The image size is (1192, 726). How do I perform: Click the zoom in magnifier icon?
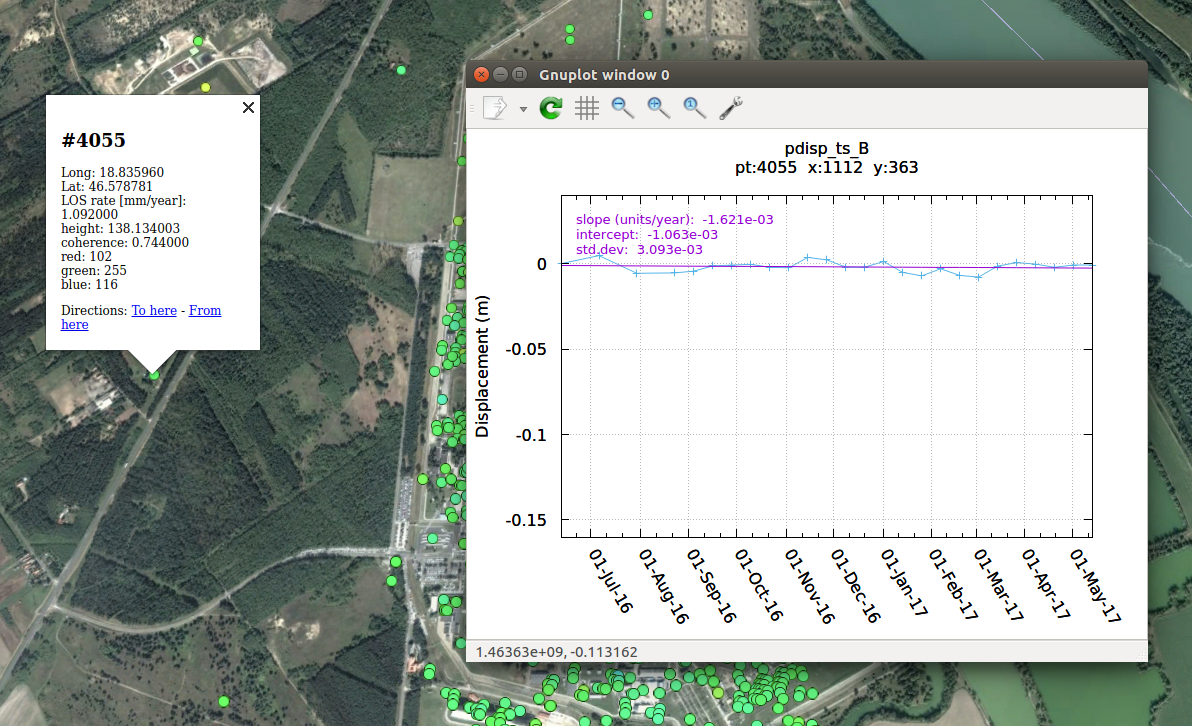658,108
